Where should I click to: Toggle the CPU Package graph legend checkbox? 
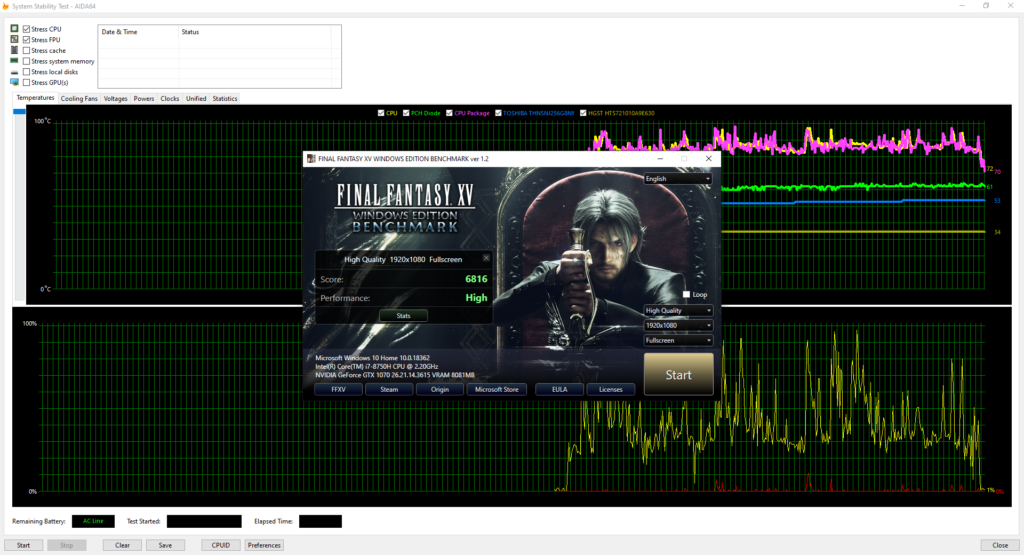(x=450, y=113)
